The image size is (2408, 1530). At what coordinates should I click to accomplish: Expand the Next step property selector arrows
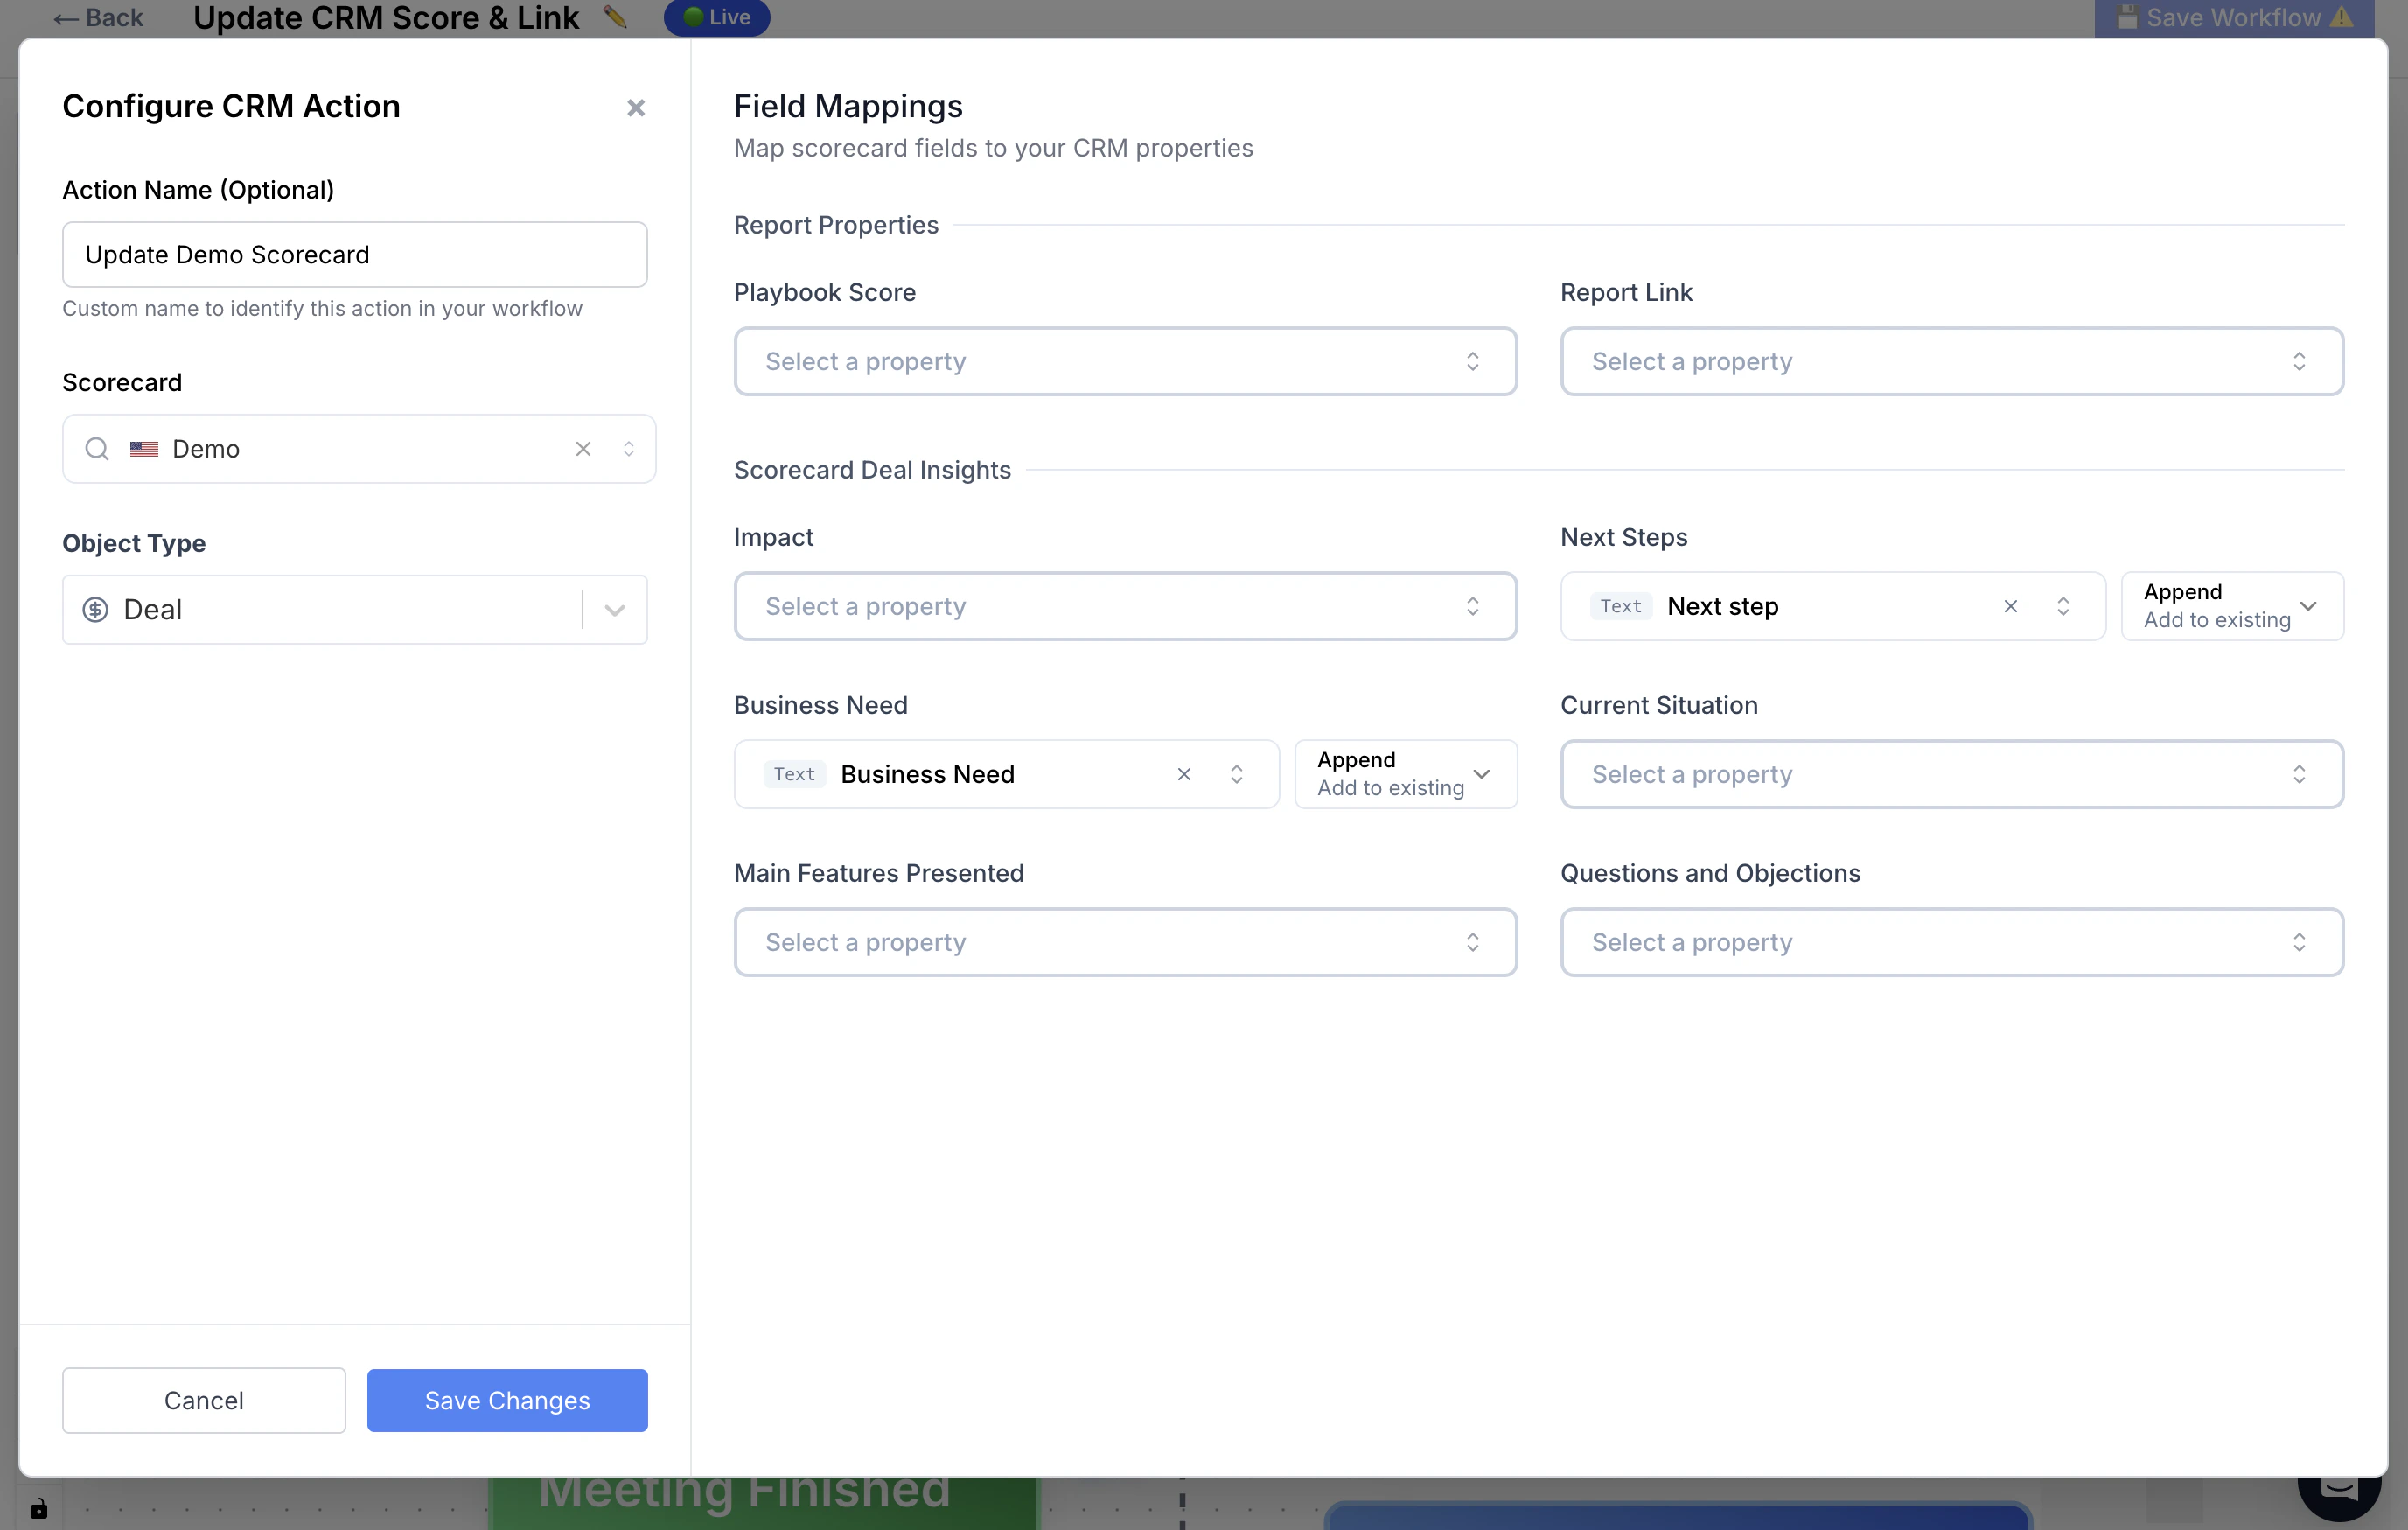tap(2063, 606)
